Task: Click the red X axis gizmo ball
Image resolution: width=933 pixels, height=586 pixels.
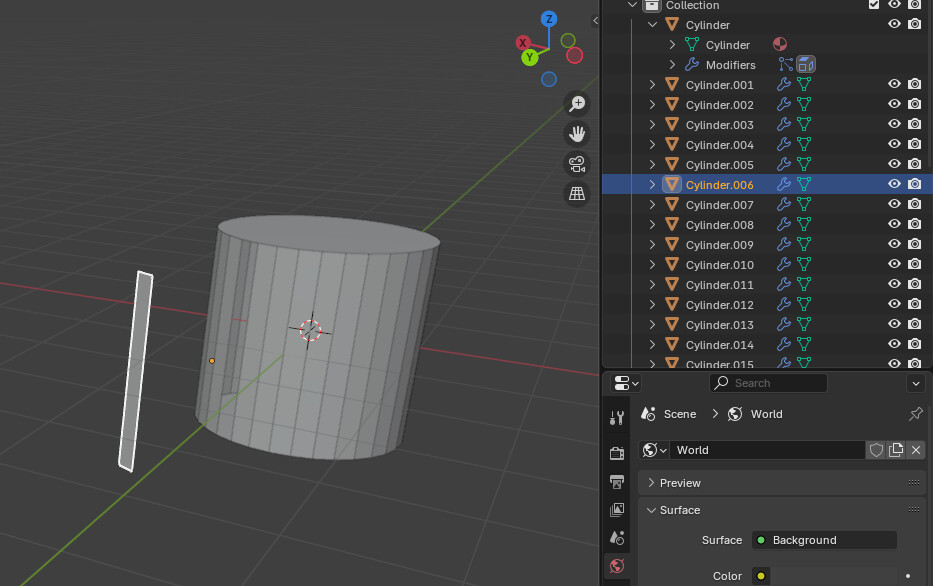Action: tap(522, 43)
